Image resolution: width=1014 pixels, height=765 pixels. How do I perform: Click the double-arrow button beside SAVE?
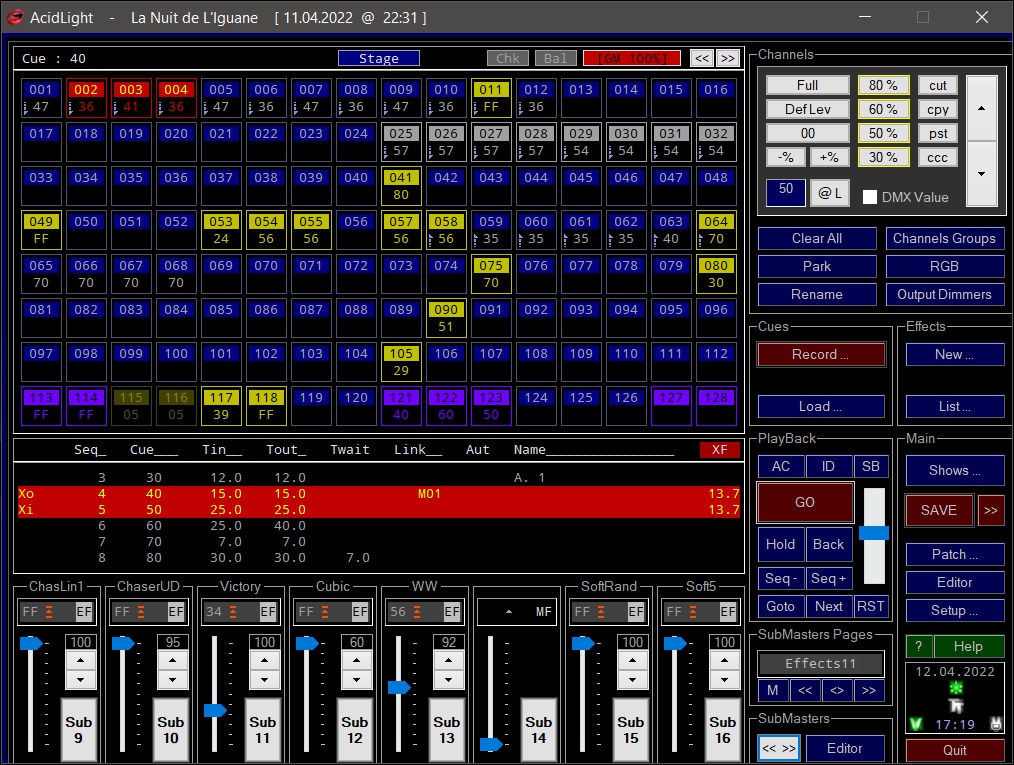[x=990, y=510]
